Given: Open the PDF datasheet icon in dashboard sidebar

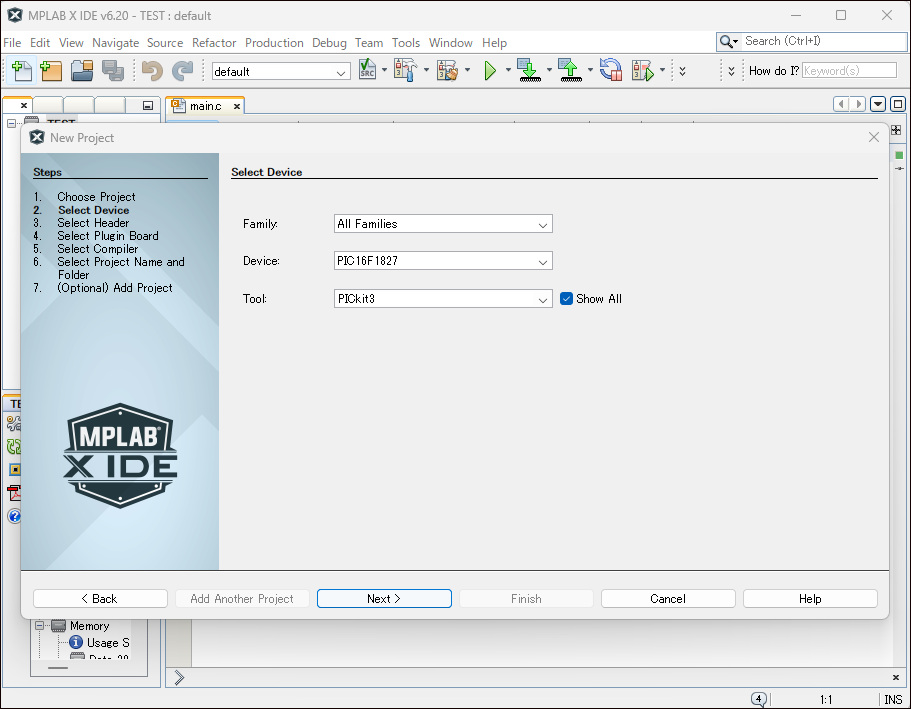Looking at the screenshot, I should coord(14,492).
